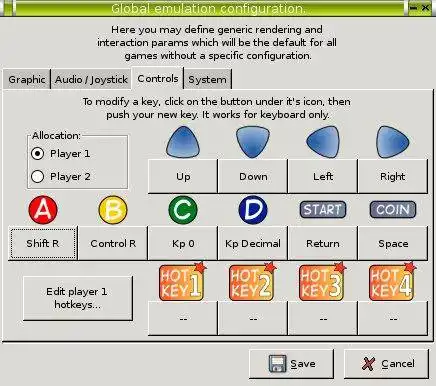The width and height of the screenshot is (436, 386).
Task: Minimize the Global emulation configuration window
Action: coord(413,8)
